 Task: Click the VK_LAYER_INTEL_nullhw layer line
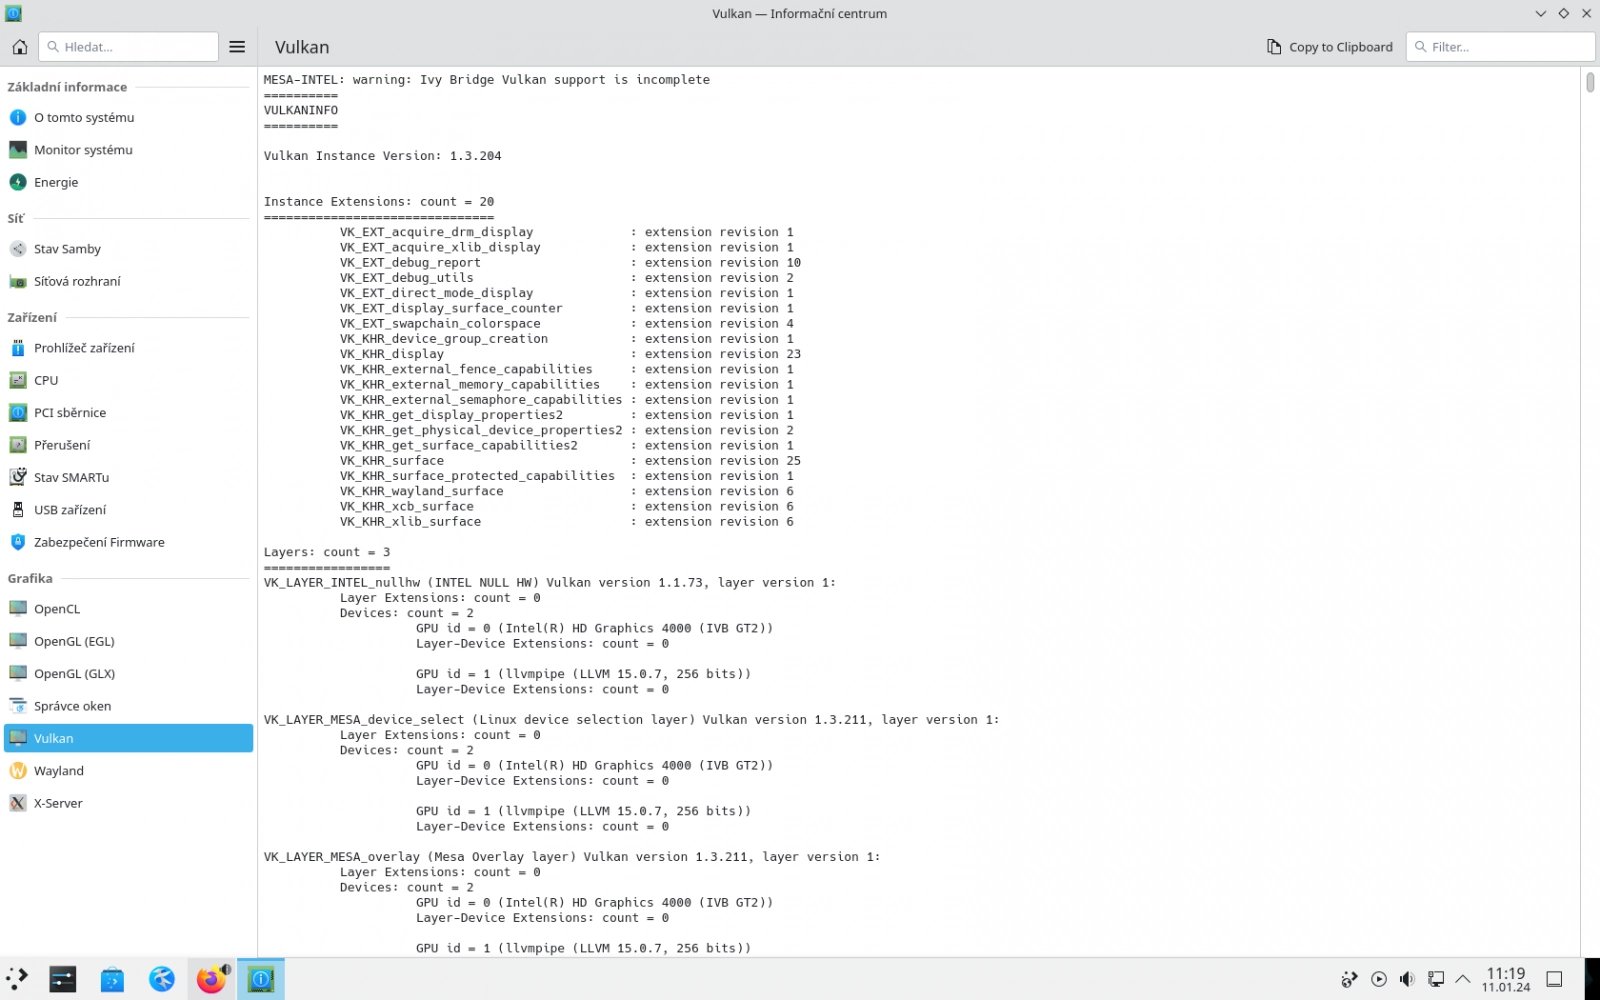(x=549, y=583)
